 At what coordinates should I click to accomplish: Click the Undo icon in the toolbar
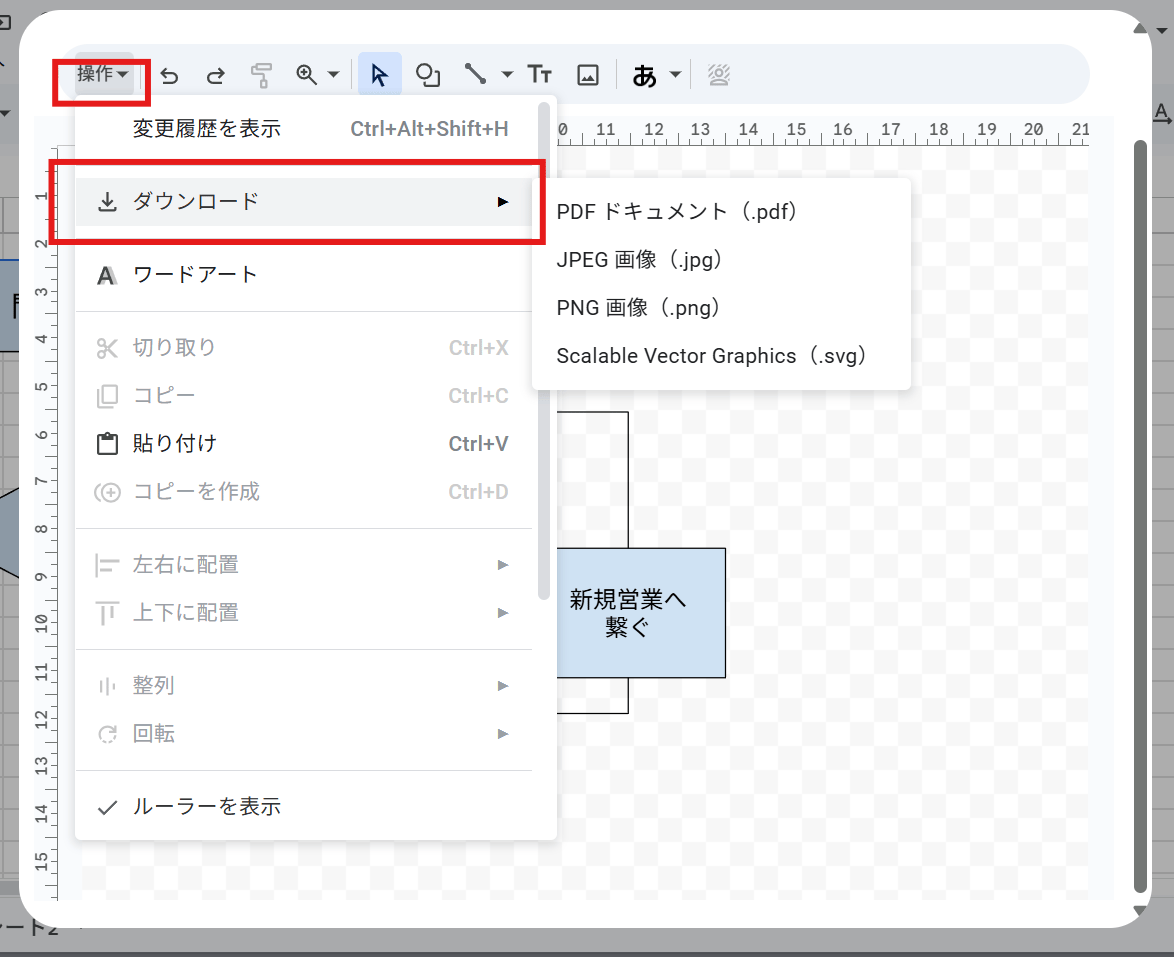coord(169,74)
